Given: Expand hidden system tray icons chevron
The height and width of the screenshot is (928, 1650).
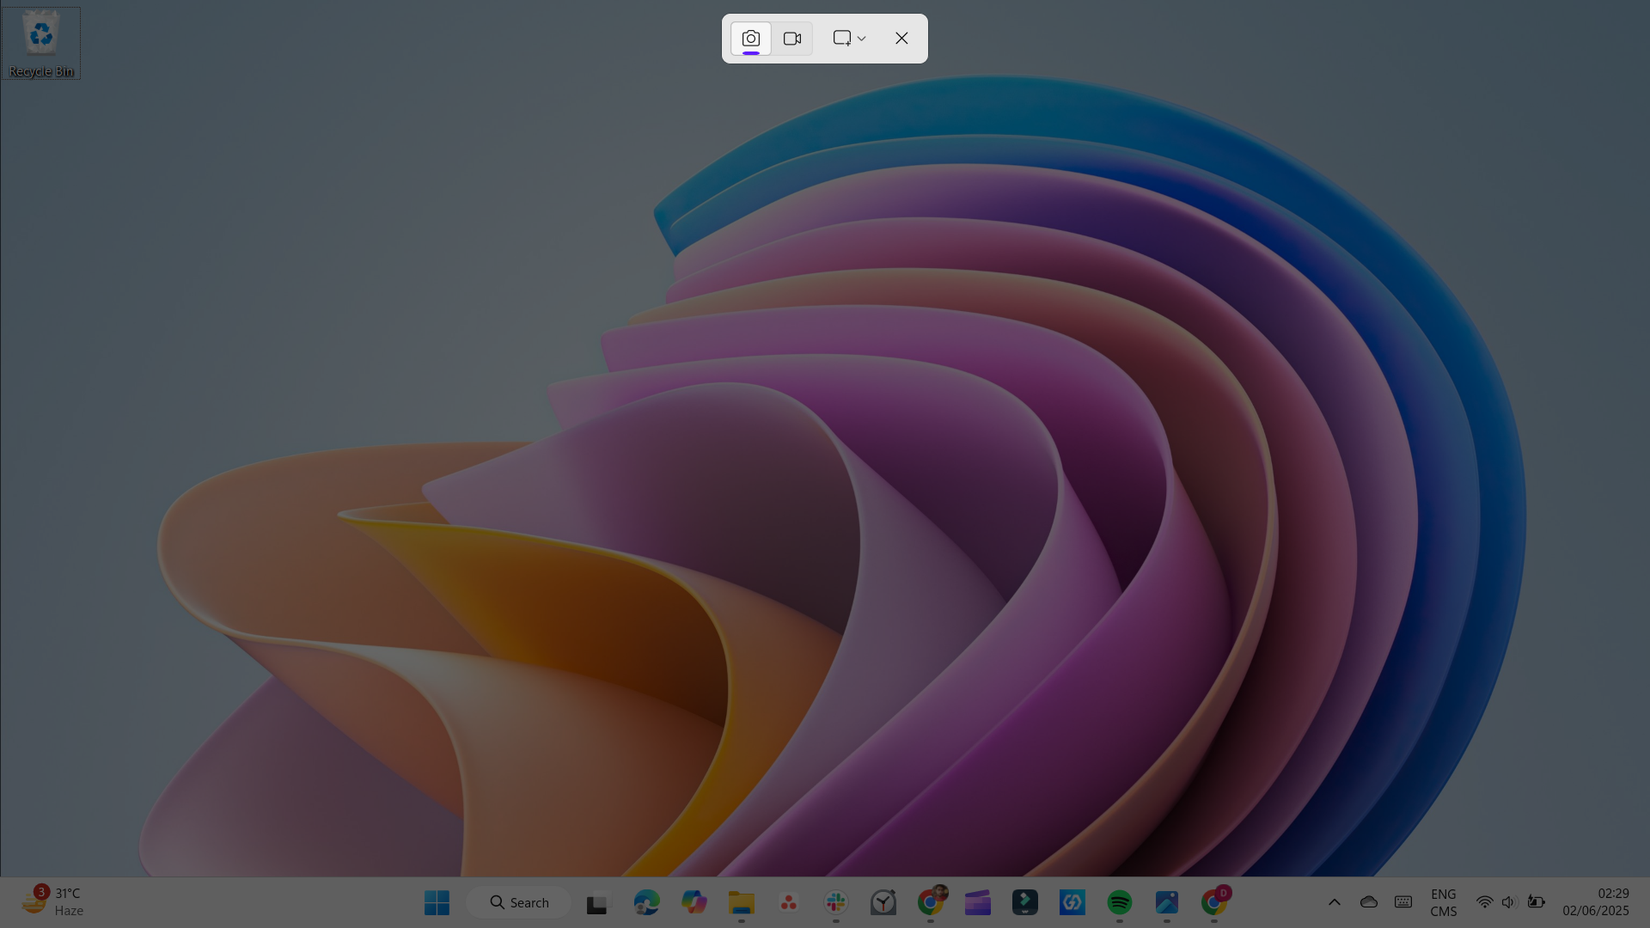Looking at the screenshot, I should (x=1335, y=902).
